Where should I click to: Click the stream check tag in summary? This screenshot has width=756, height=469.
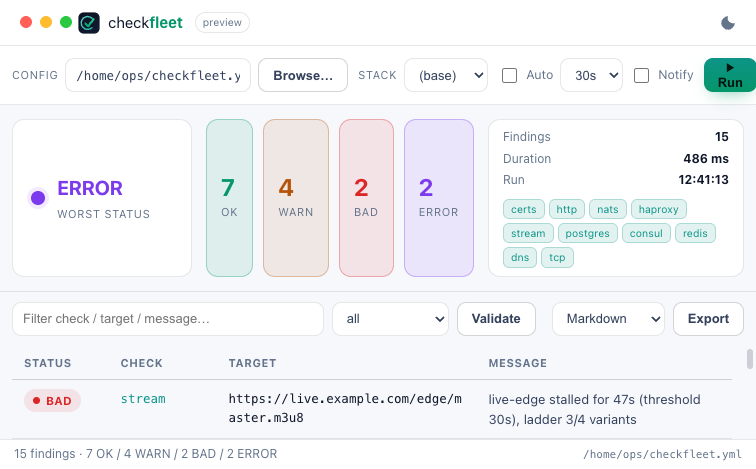pyautogui.click(x=528, y=233)
